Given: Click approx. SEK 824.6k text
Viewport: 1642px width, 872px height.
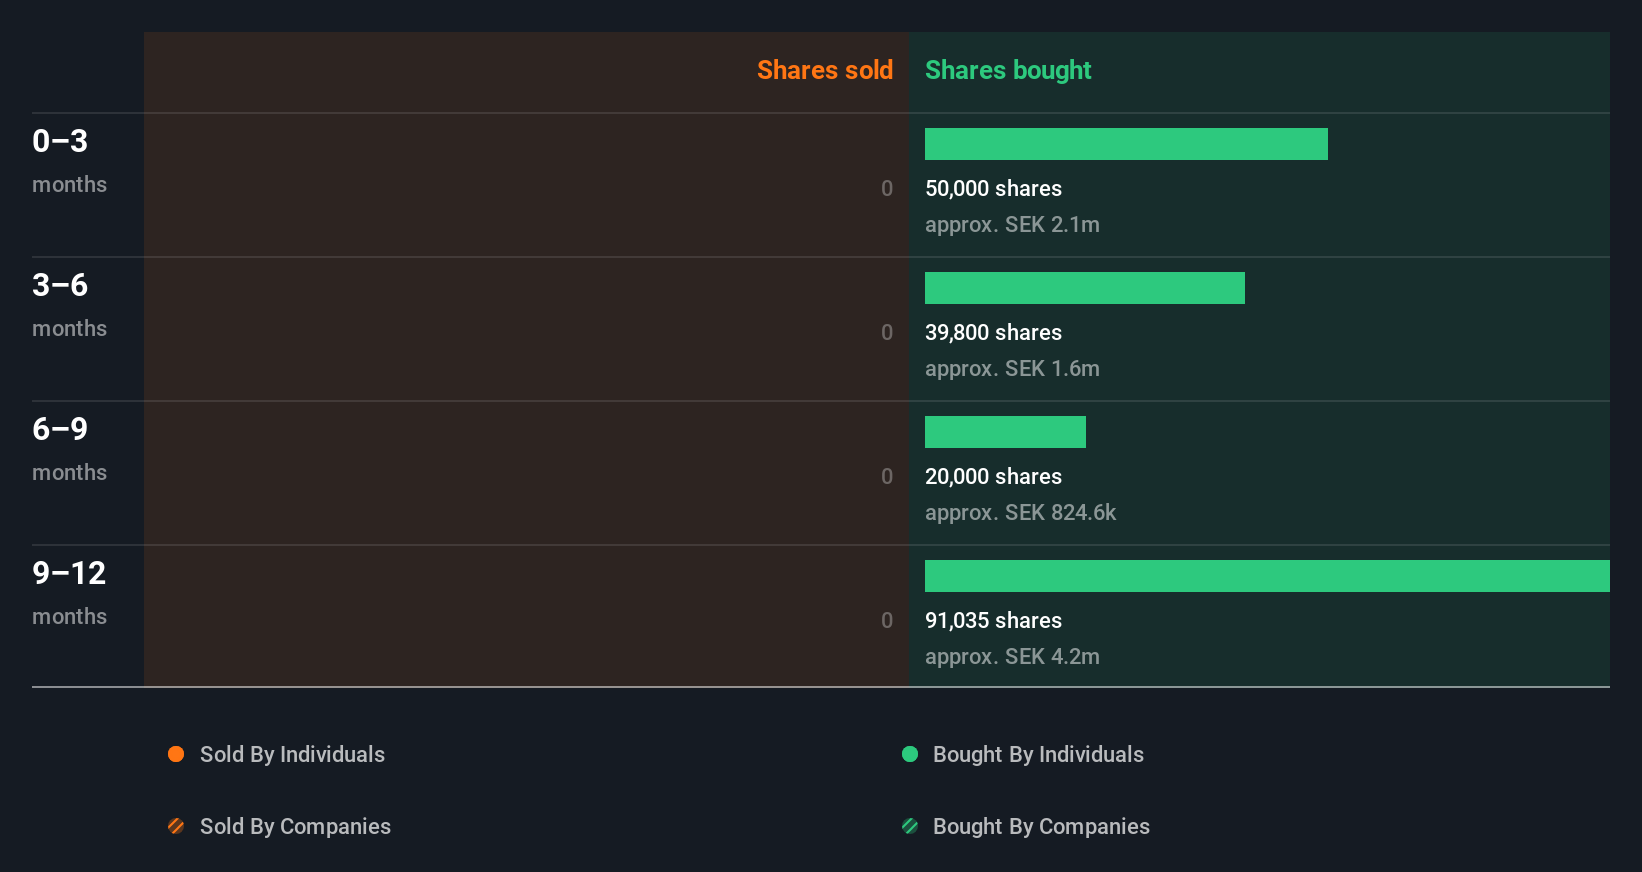Looking at the screenshot, I should (1020, 513).
